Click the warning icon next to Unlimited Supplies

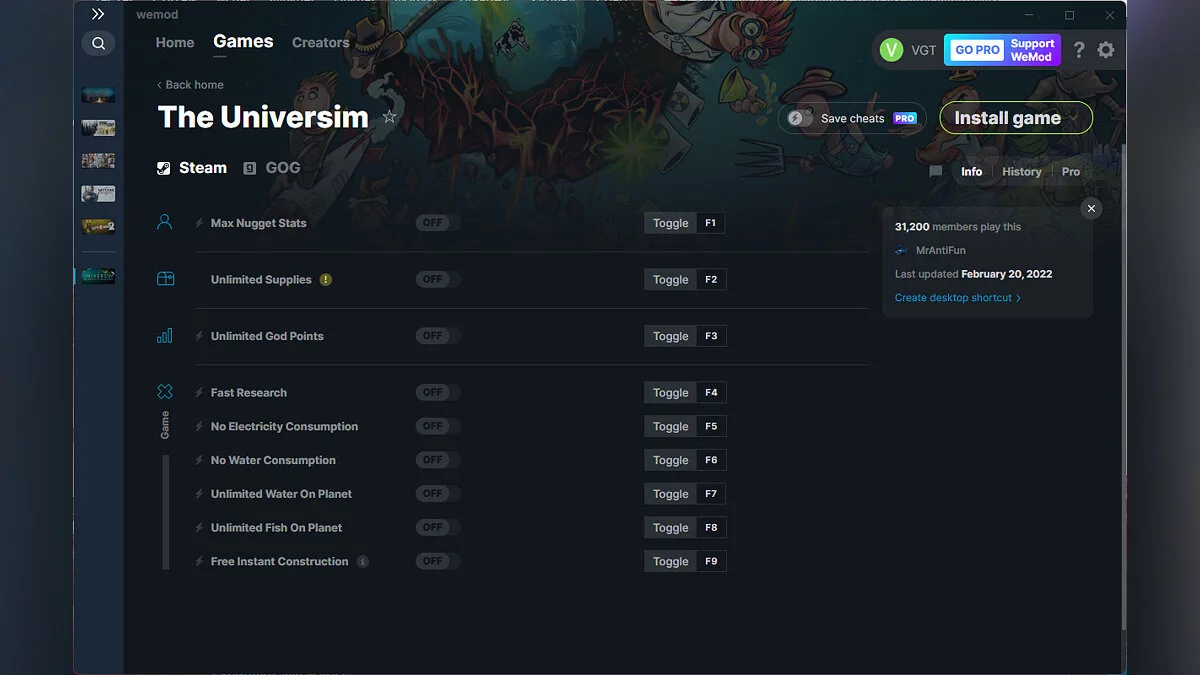(325, 280)
